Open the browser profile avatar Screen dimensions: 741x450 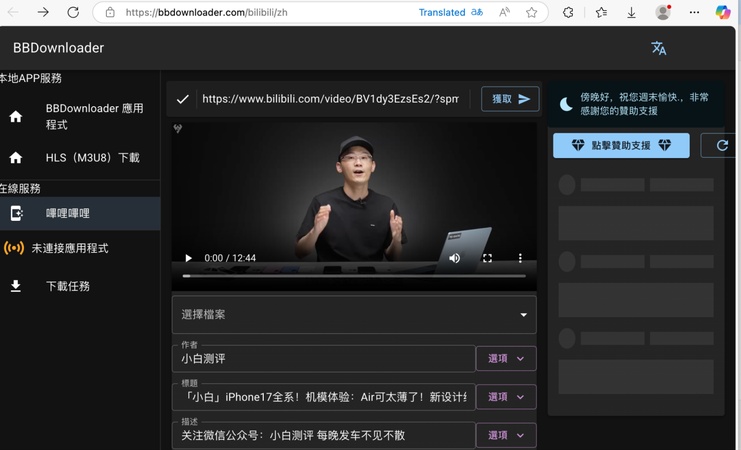click(663, 12)
